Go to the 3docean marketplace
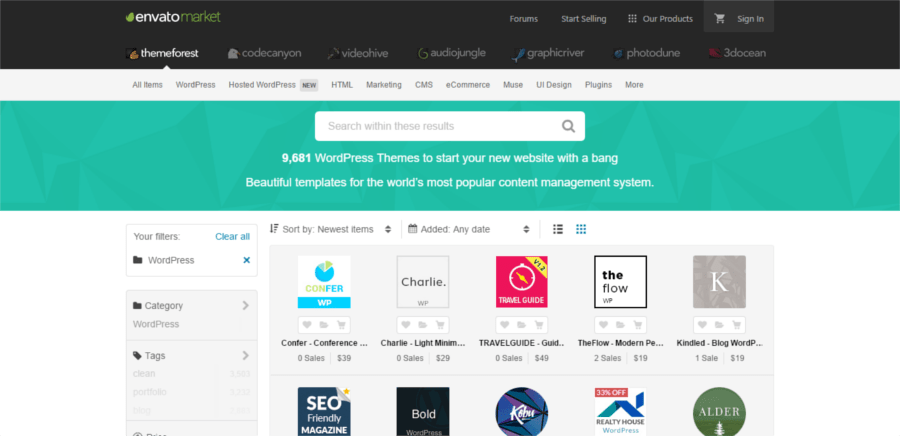 pos(737,53)
